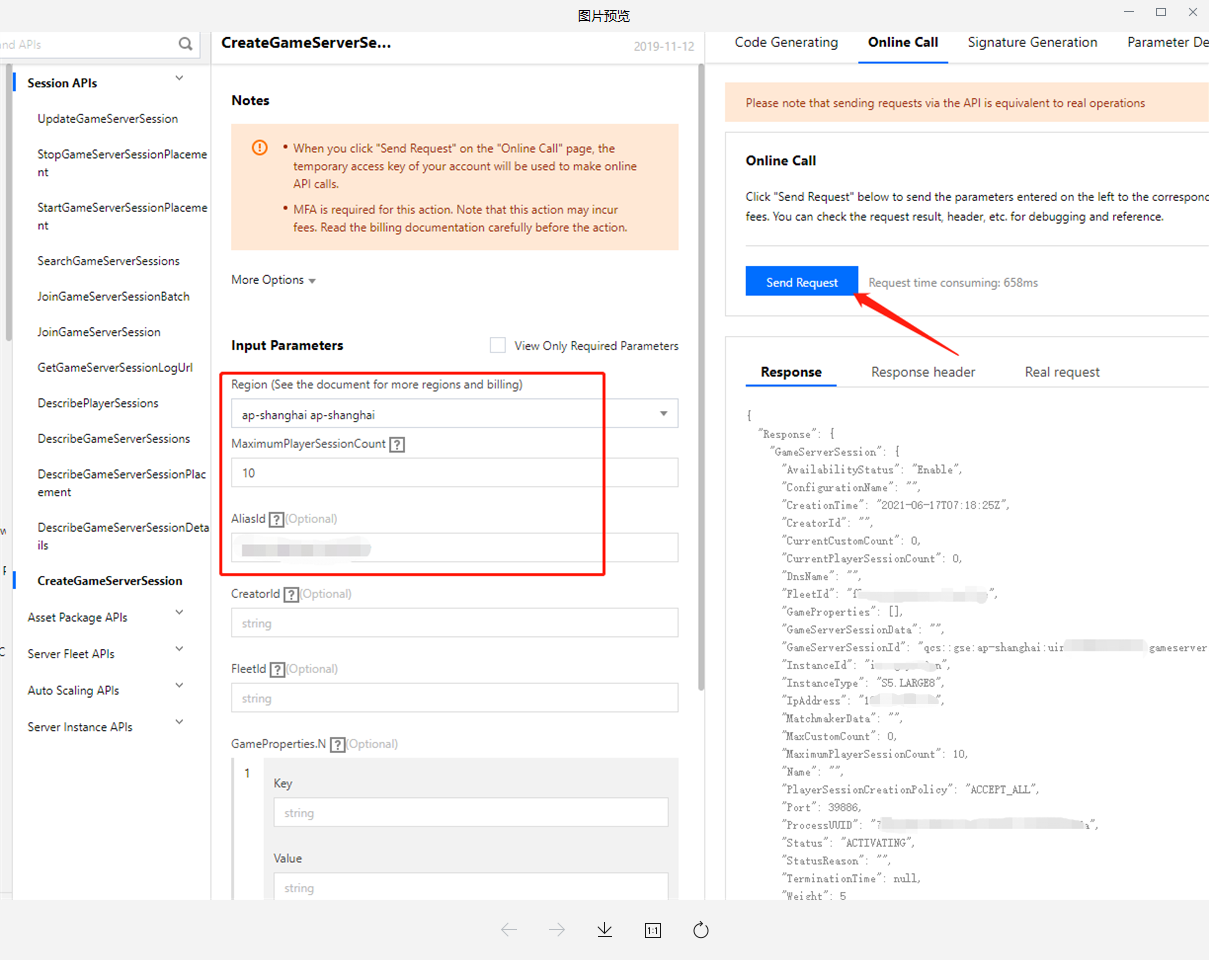Click the left sidebar vertical scrollbar
The width and height of the screenshot is (1209, 960).
coord(10,205)
